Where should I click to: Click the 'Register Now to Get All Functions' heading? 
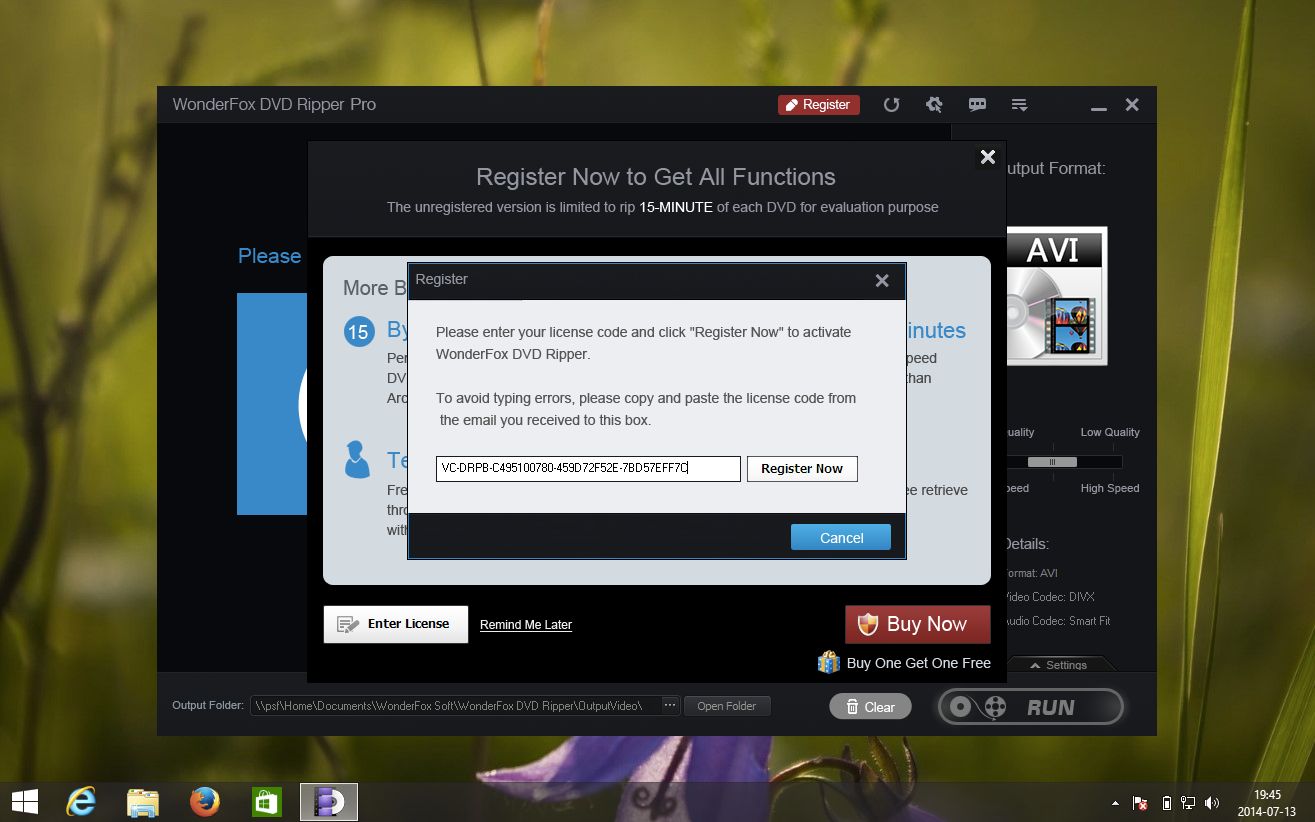point(656,177)
